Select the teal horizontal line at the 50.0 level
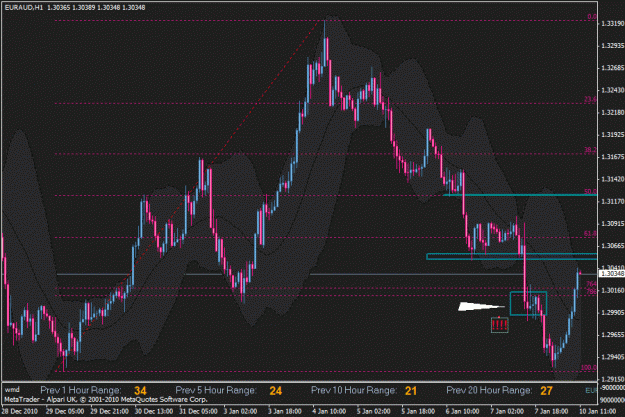 tap(520, 195)
